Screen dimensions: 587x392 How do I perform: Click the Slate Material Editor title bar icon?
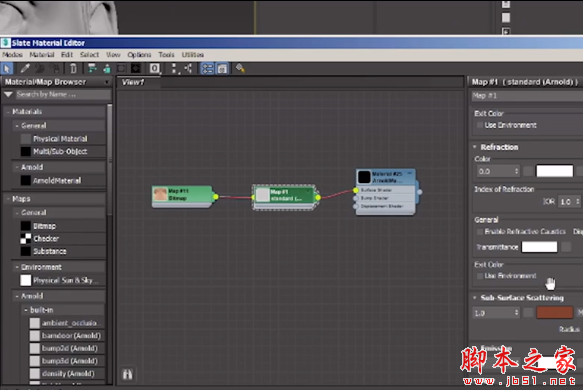click(6, 43)
